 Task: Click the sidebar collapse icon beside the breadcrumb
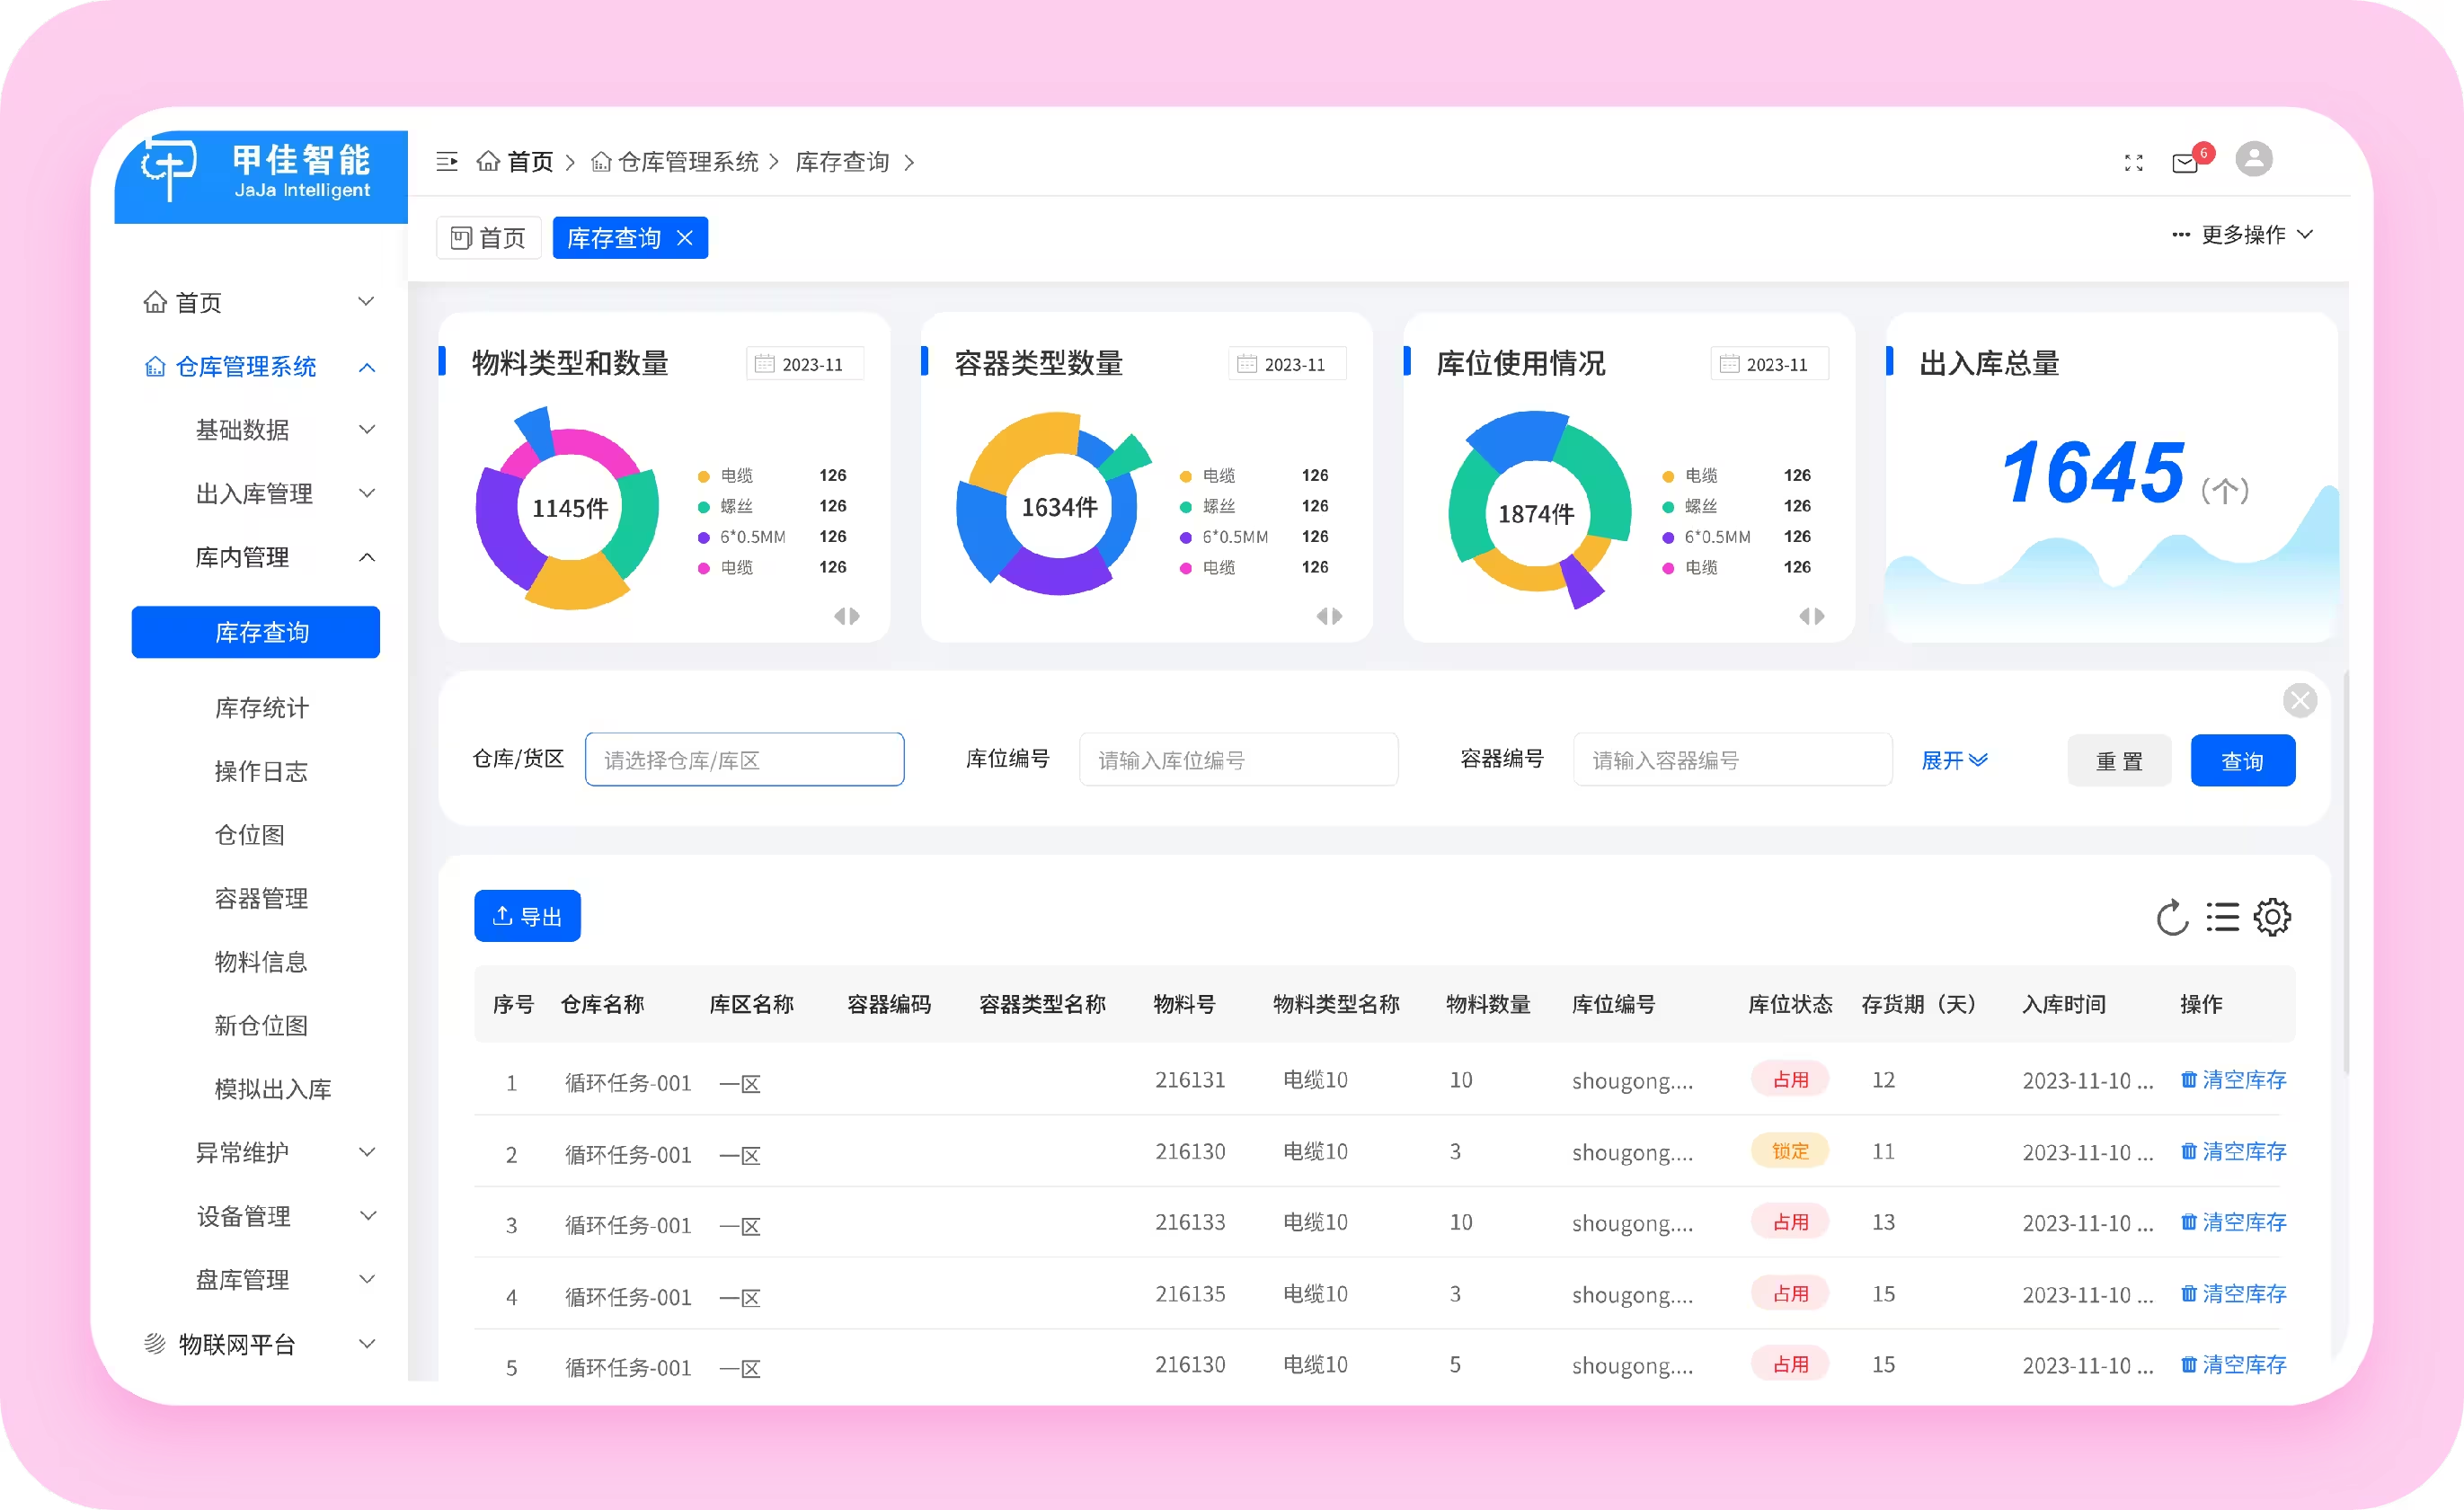tap(447, 161)
